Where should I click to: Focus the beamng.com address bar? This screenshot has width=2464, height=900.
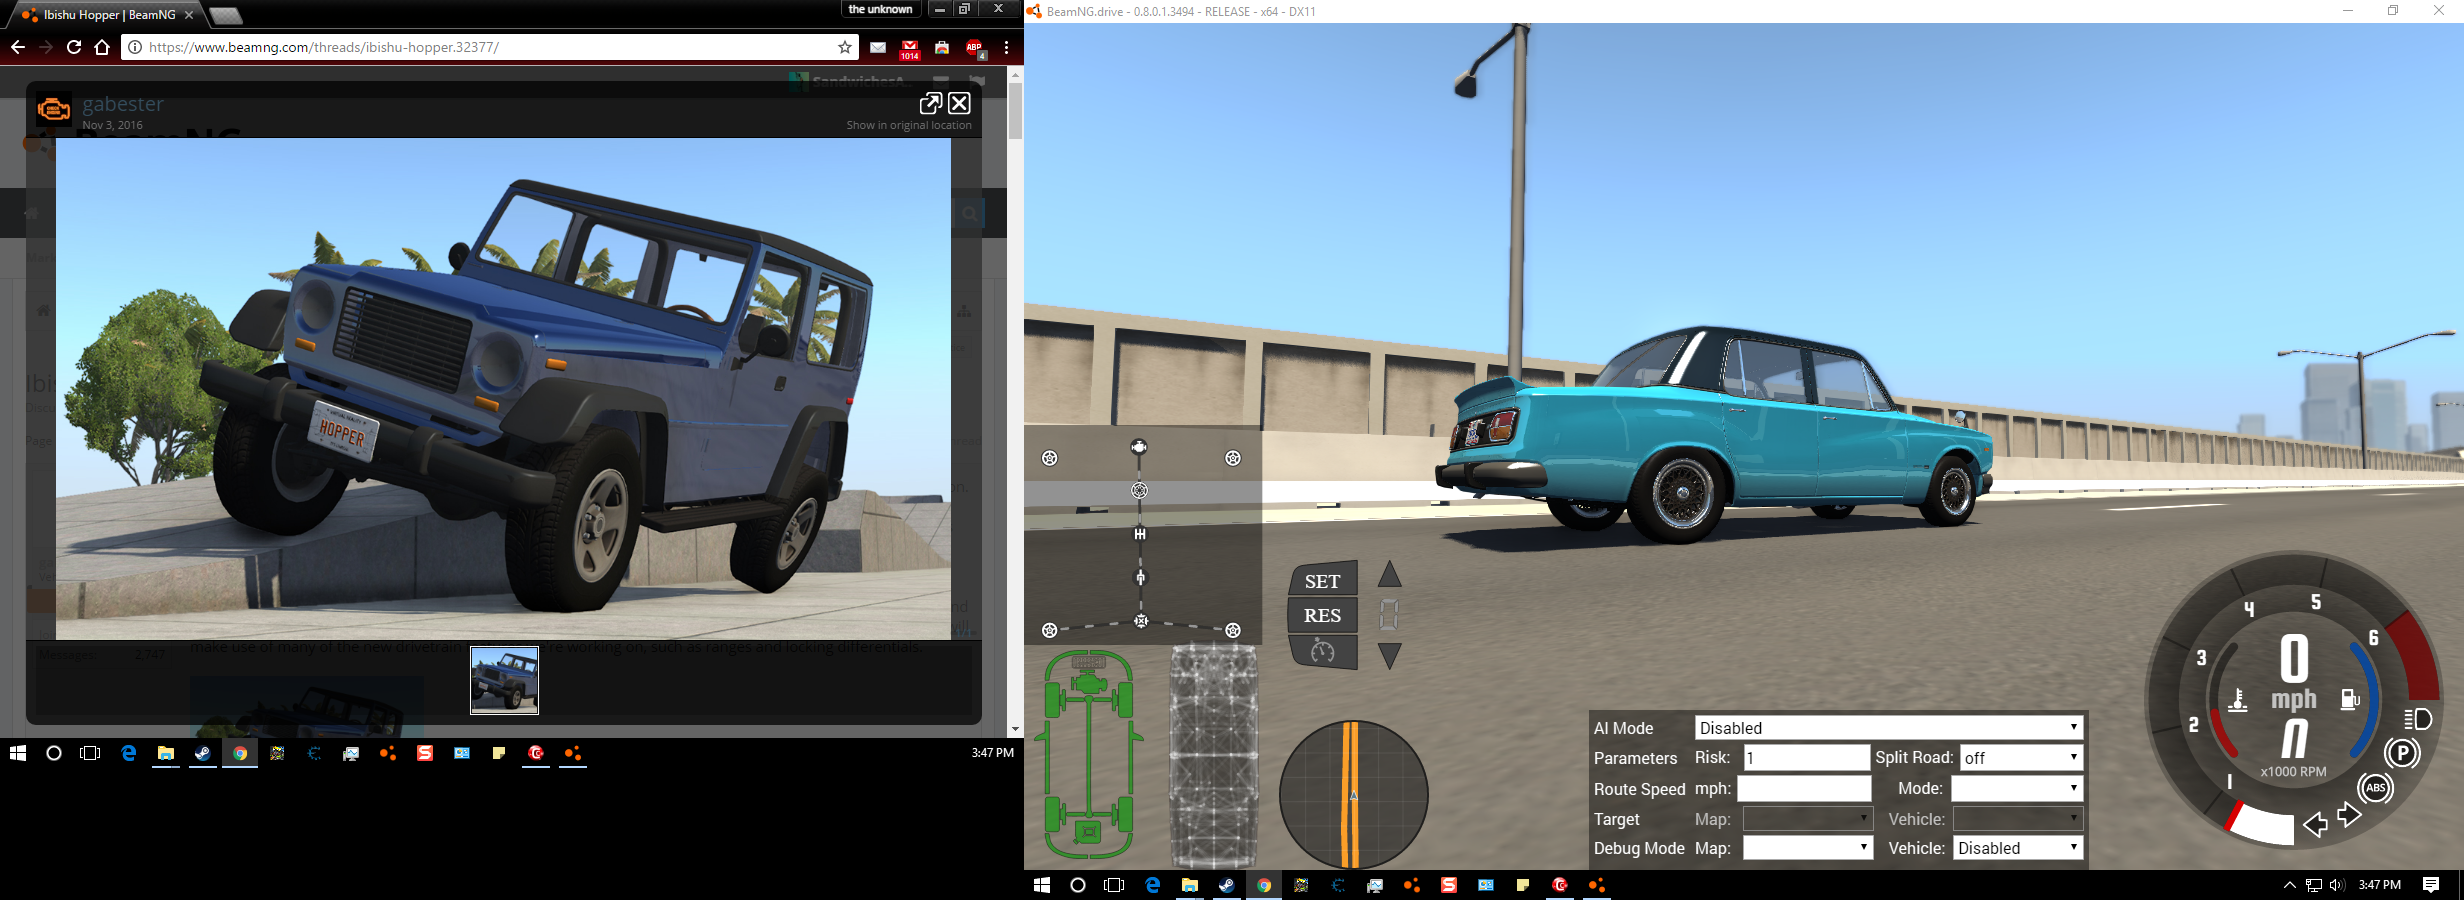coord(490,47)
